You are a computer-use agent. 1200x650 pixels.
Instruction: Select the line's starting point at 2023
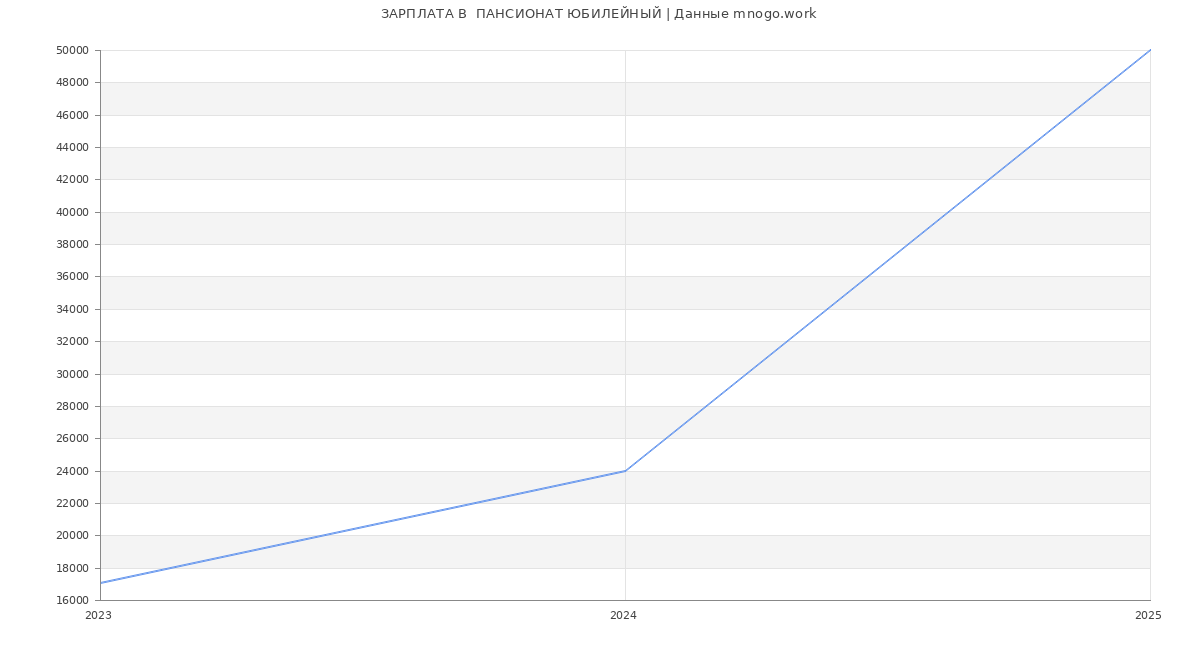pyautogui.click(x=101, y=583)
